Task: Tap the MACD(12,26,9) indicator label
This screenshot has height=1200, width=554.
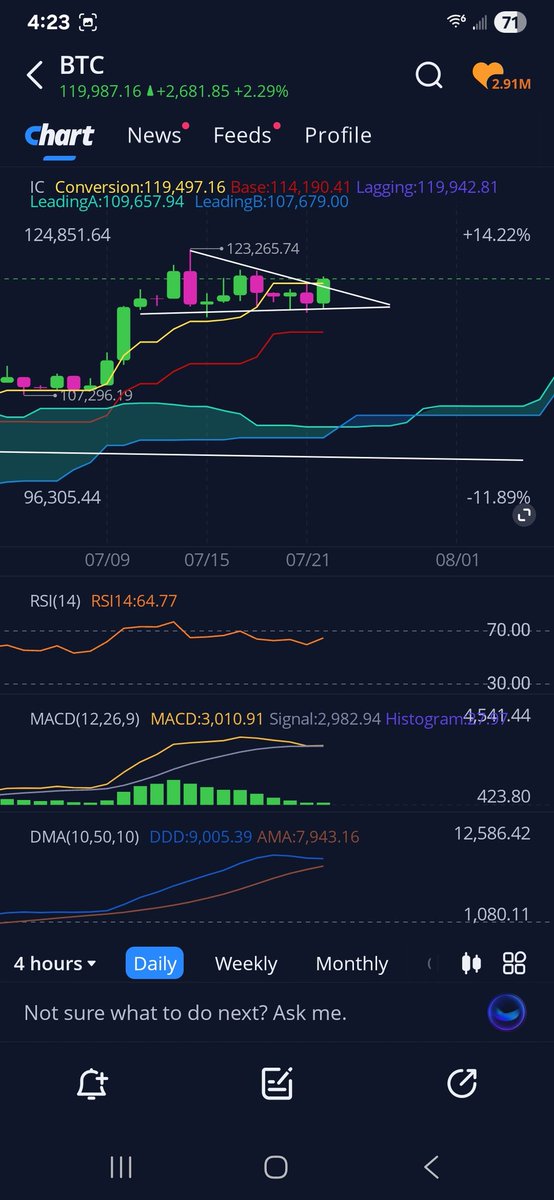Action: point(85,719)
